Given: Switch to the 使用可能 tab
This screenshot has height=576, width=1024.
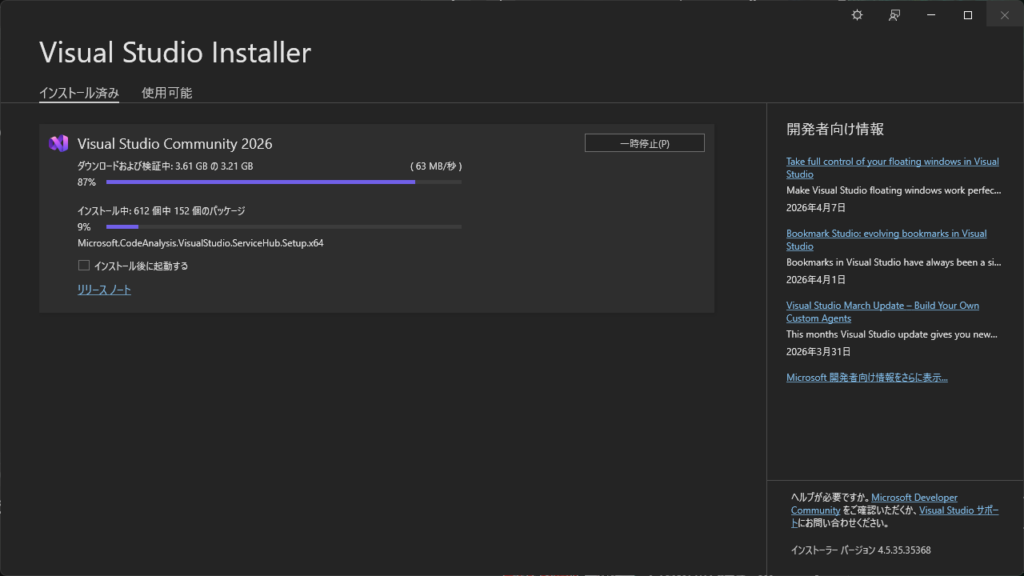Looking at the screenshot, I should [167, 93].
